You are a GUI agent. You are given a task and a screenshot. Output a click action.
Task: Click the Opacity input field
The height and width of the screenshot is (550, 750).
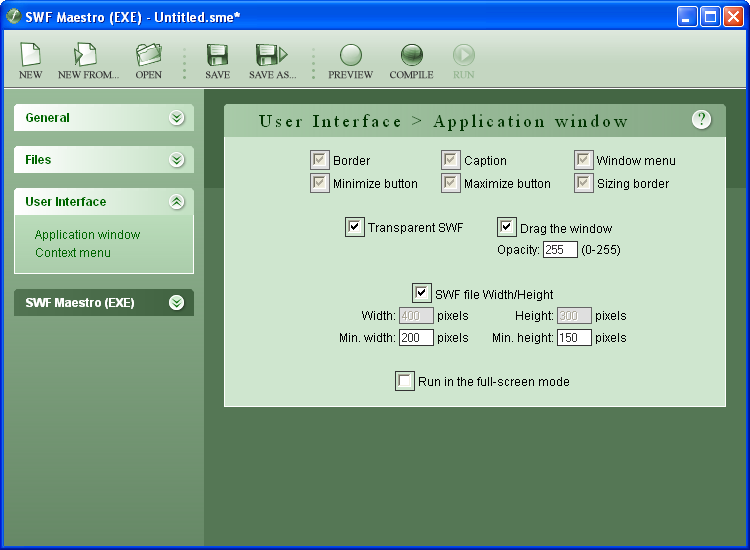(560, 250)
